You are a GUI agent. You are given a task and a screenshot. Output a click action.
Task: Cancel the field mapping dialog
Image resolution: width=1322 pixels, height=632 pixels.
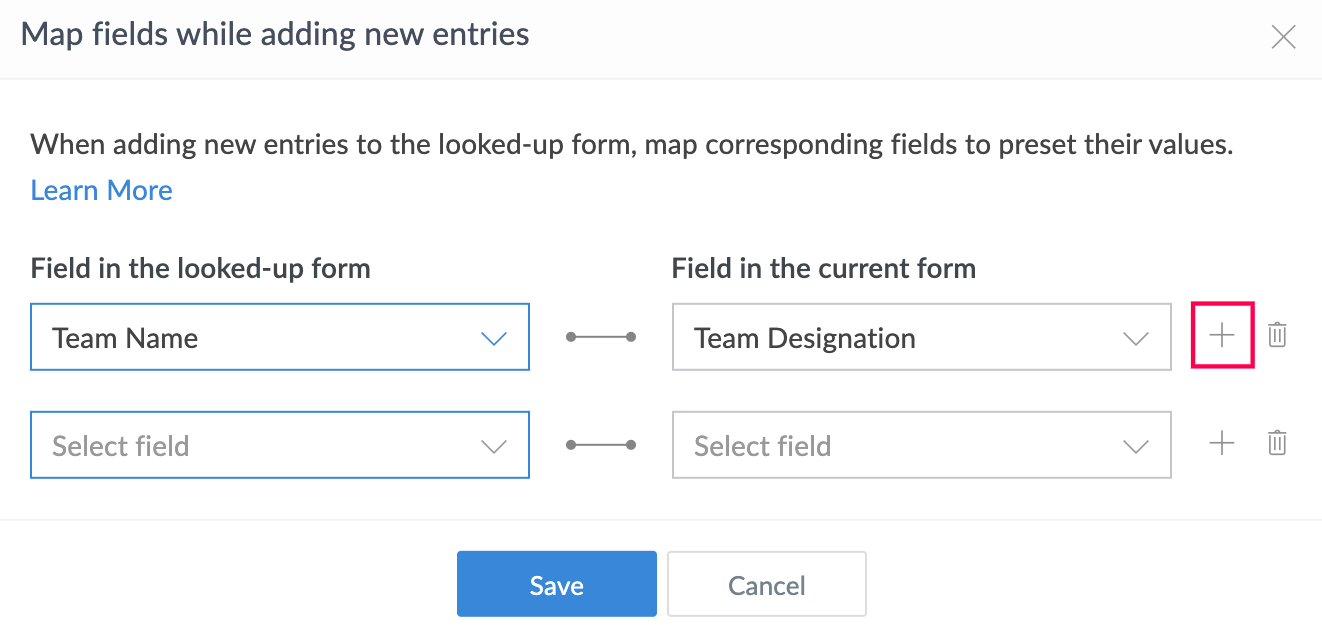pyautogui.click(x=766, y=585)
